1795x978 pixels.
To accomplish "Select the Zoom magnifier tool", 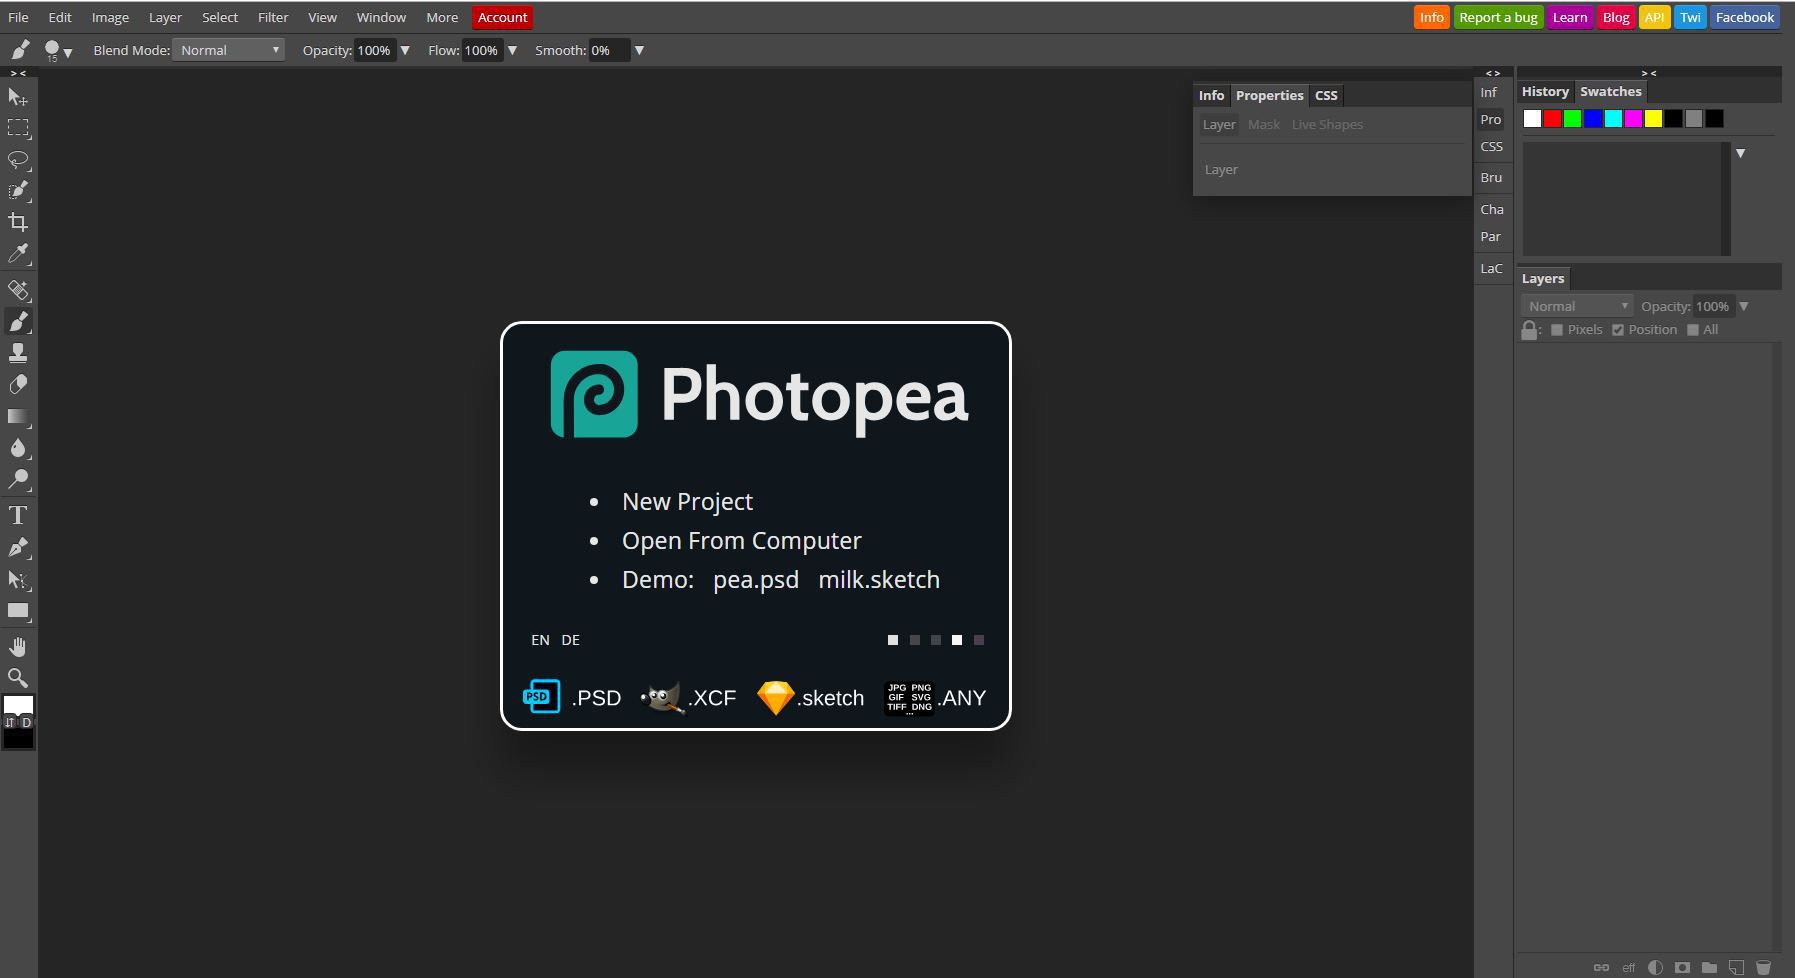I will point(18,678).
